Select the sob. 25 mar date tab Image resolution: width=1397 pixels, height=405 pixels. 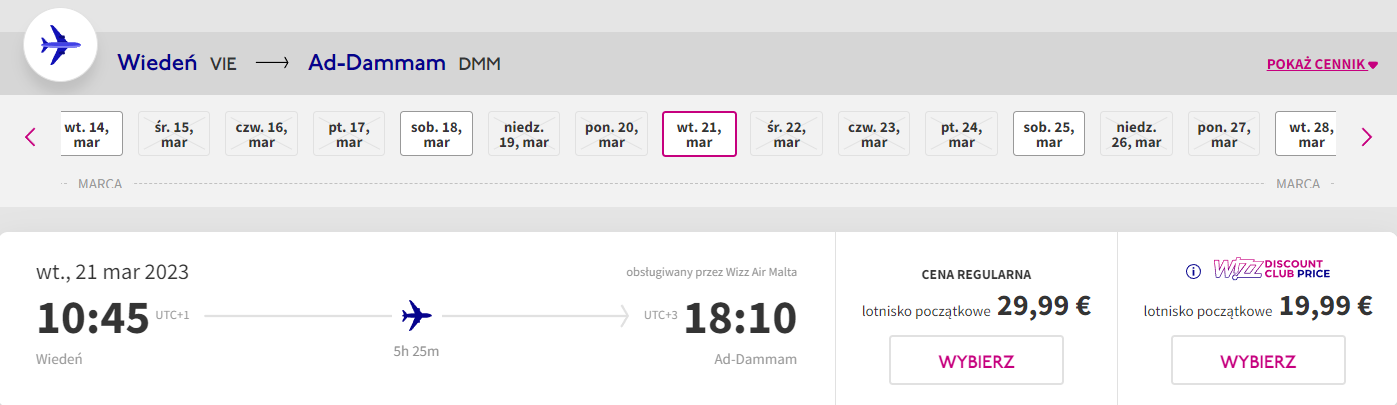click(1049, 134)
